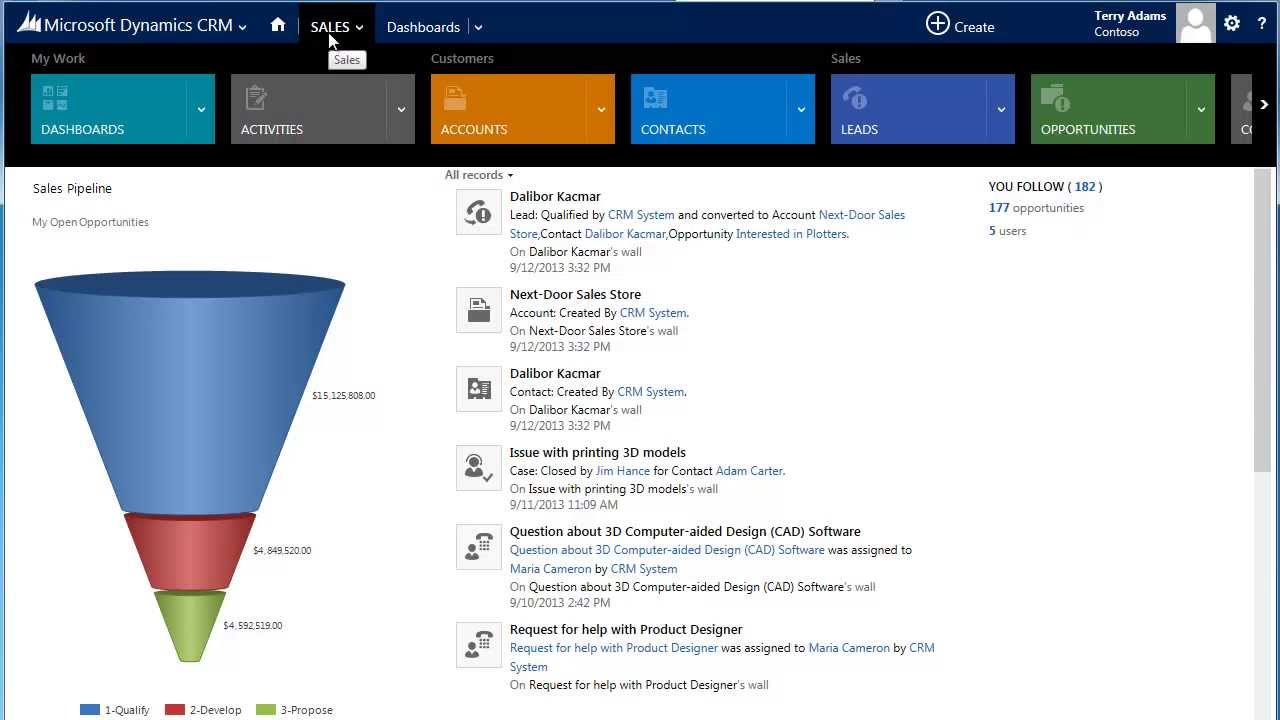Open Question about 3D CAD Software link
Viewport: 1280px width, 720px height.
pyautogui.click(x=667, y=550)
